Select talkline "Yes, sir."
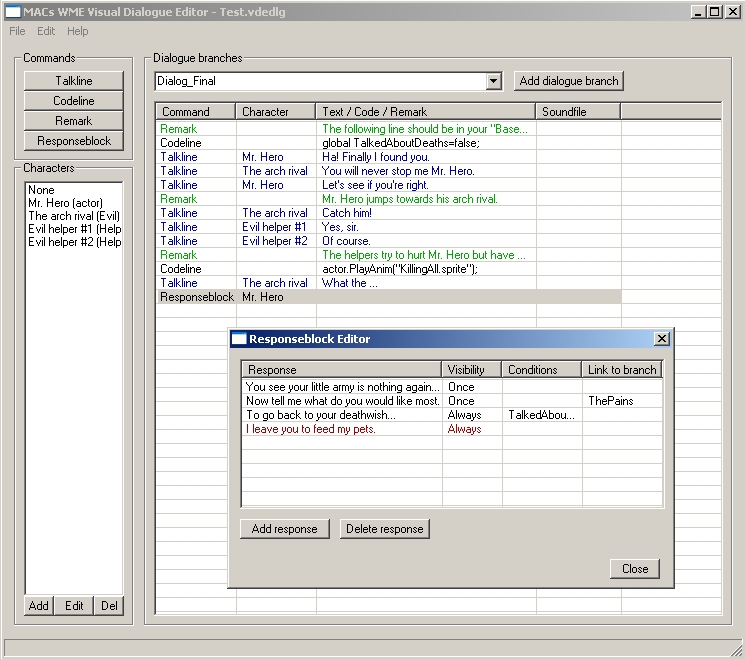 tap(389, 227)
